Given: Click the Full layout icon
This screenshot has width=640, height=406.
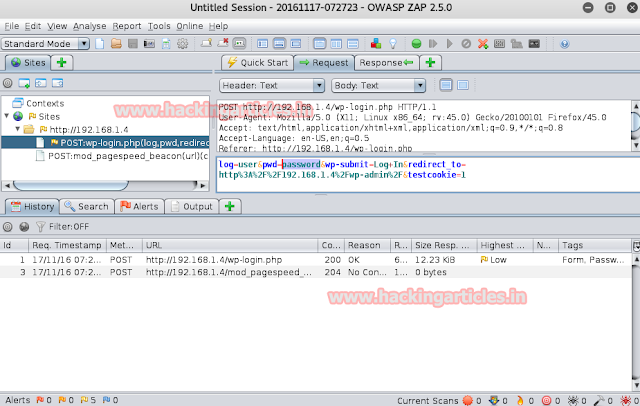Looking at the screenshot, I should pos(296,44).
